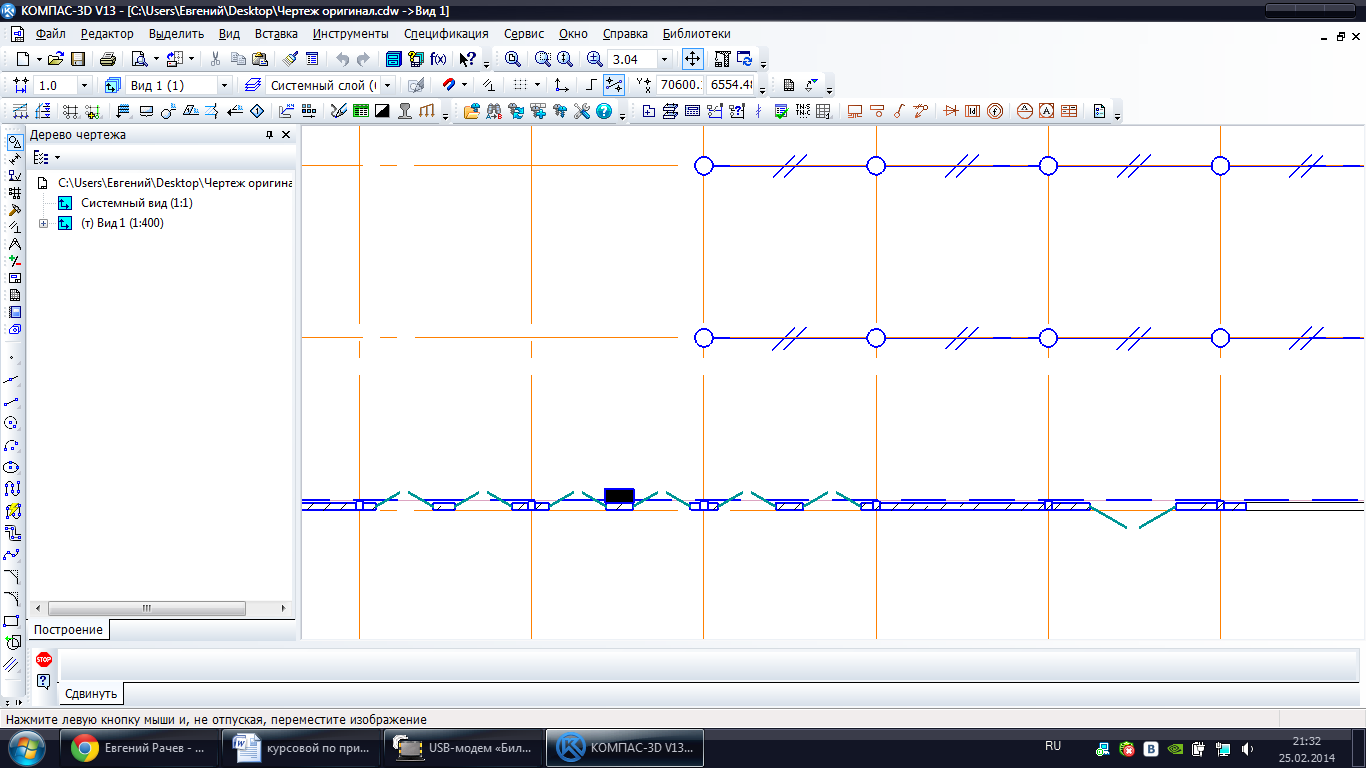1366x768 pixels.
Task: Print the drawing via the printer icon
Action: (108, 59)
